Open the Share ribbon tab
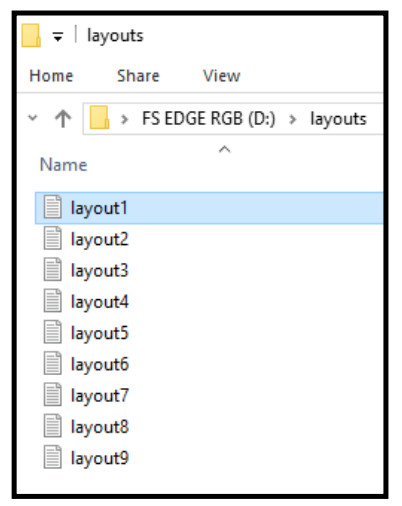The width and height of the screenshot is (402, 506). pyautogui.click(x=138, y=76)
